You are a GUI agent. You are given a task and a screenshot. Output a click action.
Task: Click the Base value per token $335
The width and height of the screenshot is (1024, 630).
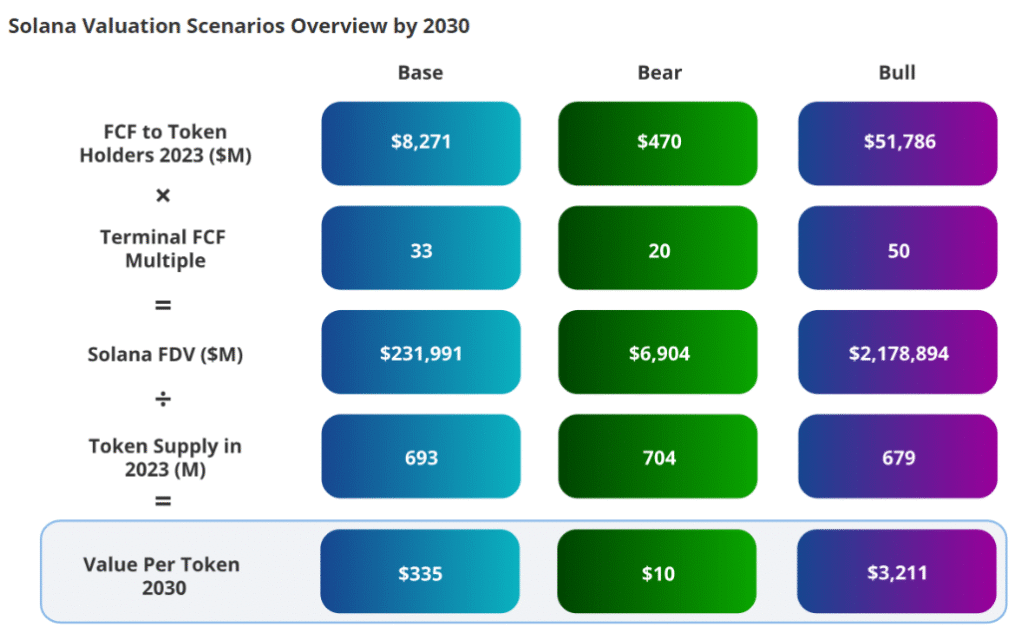click(421, 573)
